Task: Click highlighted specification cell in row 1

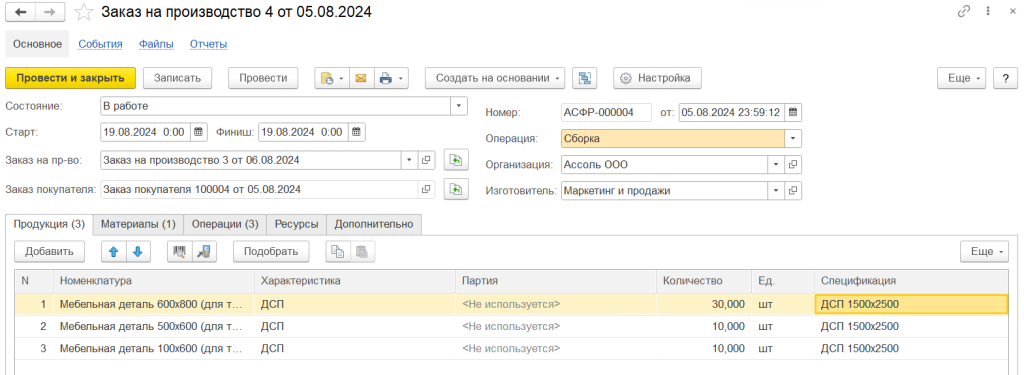Action: pos(912,304)
